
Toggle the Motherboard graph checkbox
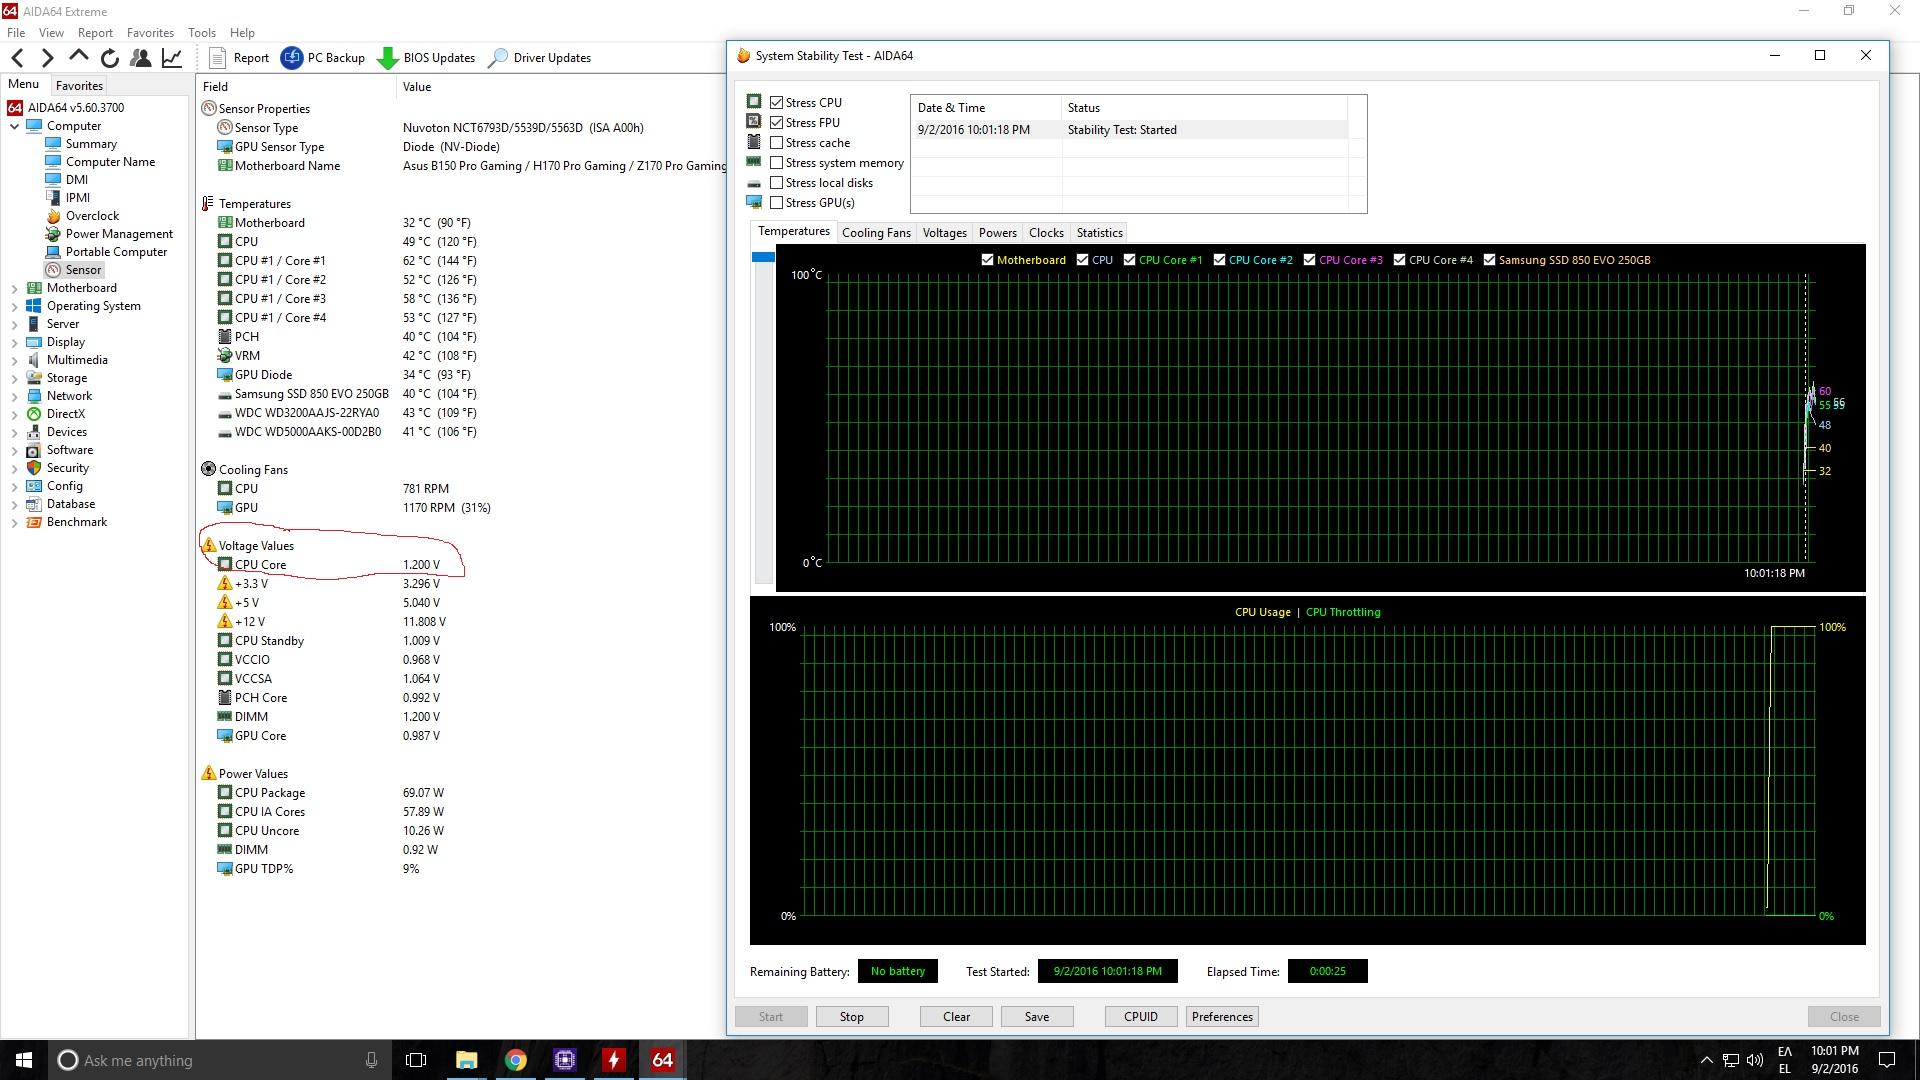click(988, 260)
